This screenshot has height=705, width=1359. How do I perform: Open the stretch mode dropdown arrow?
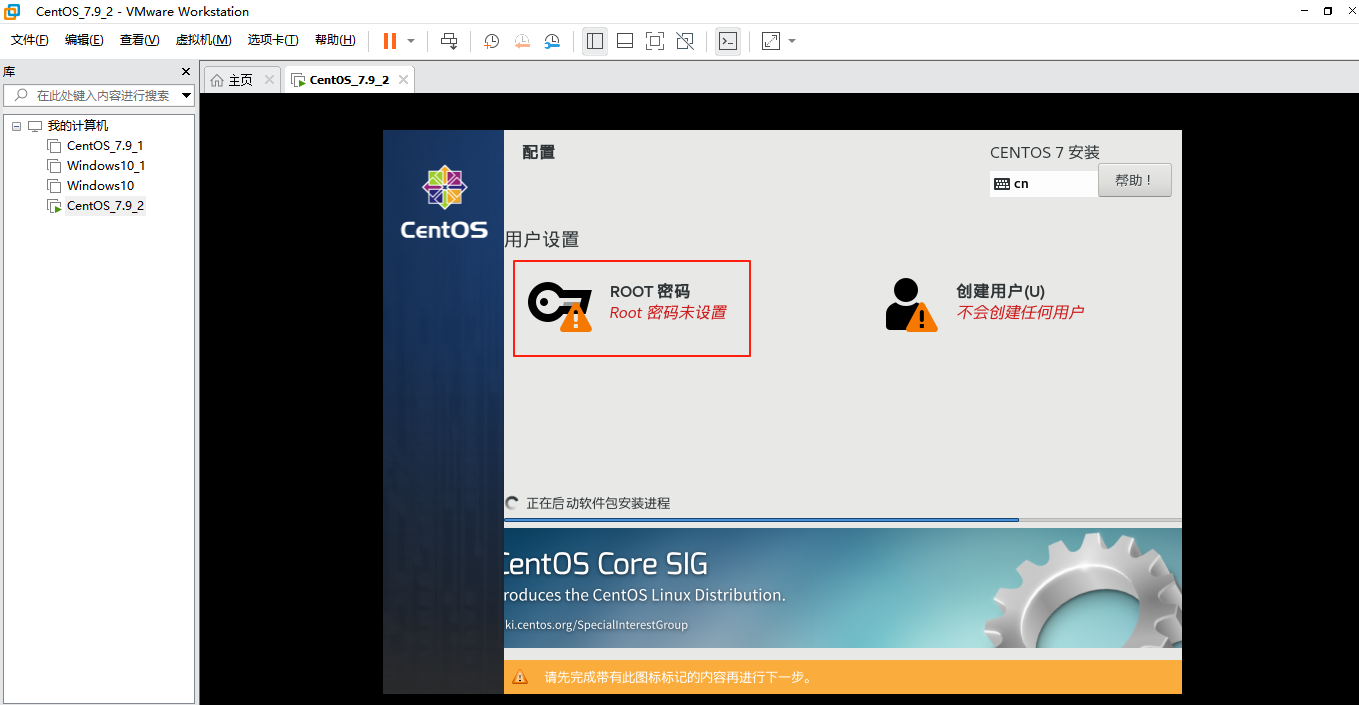tap(790, 41)
